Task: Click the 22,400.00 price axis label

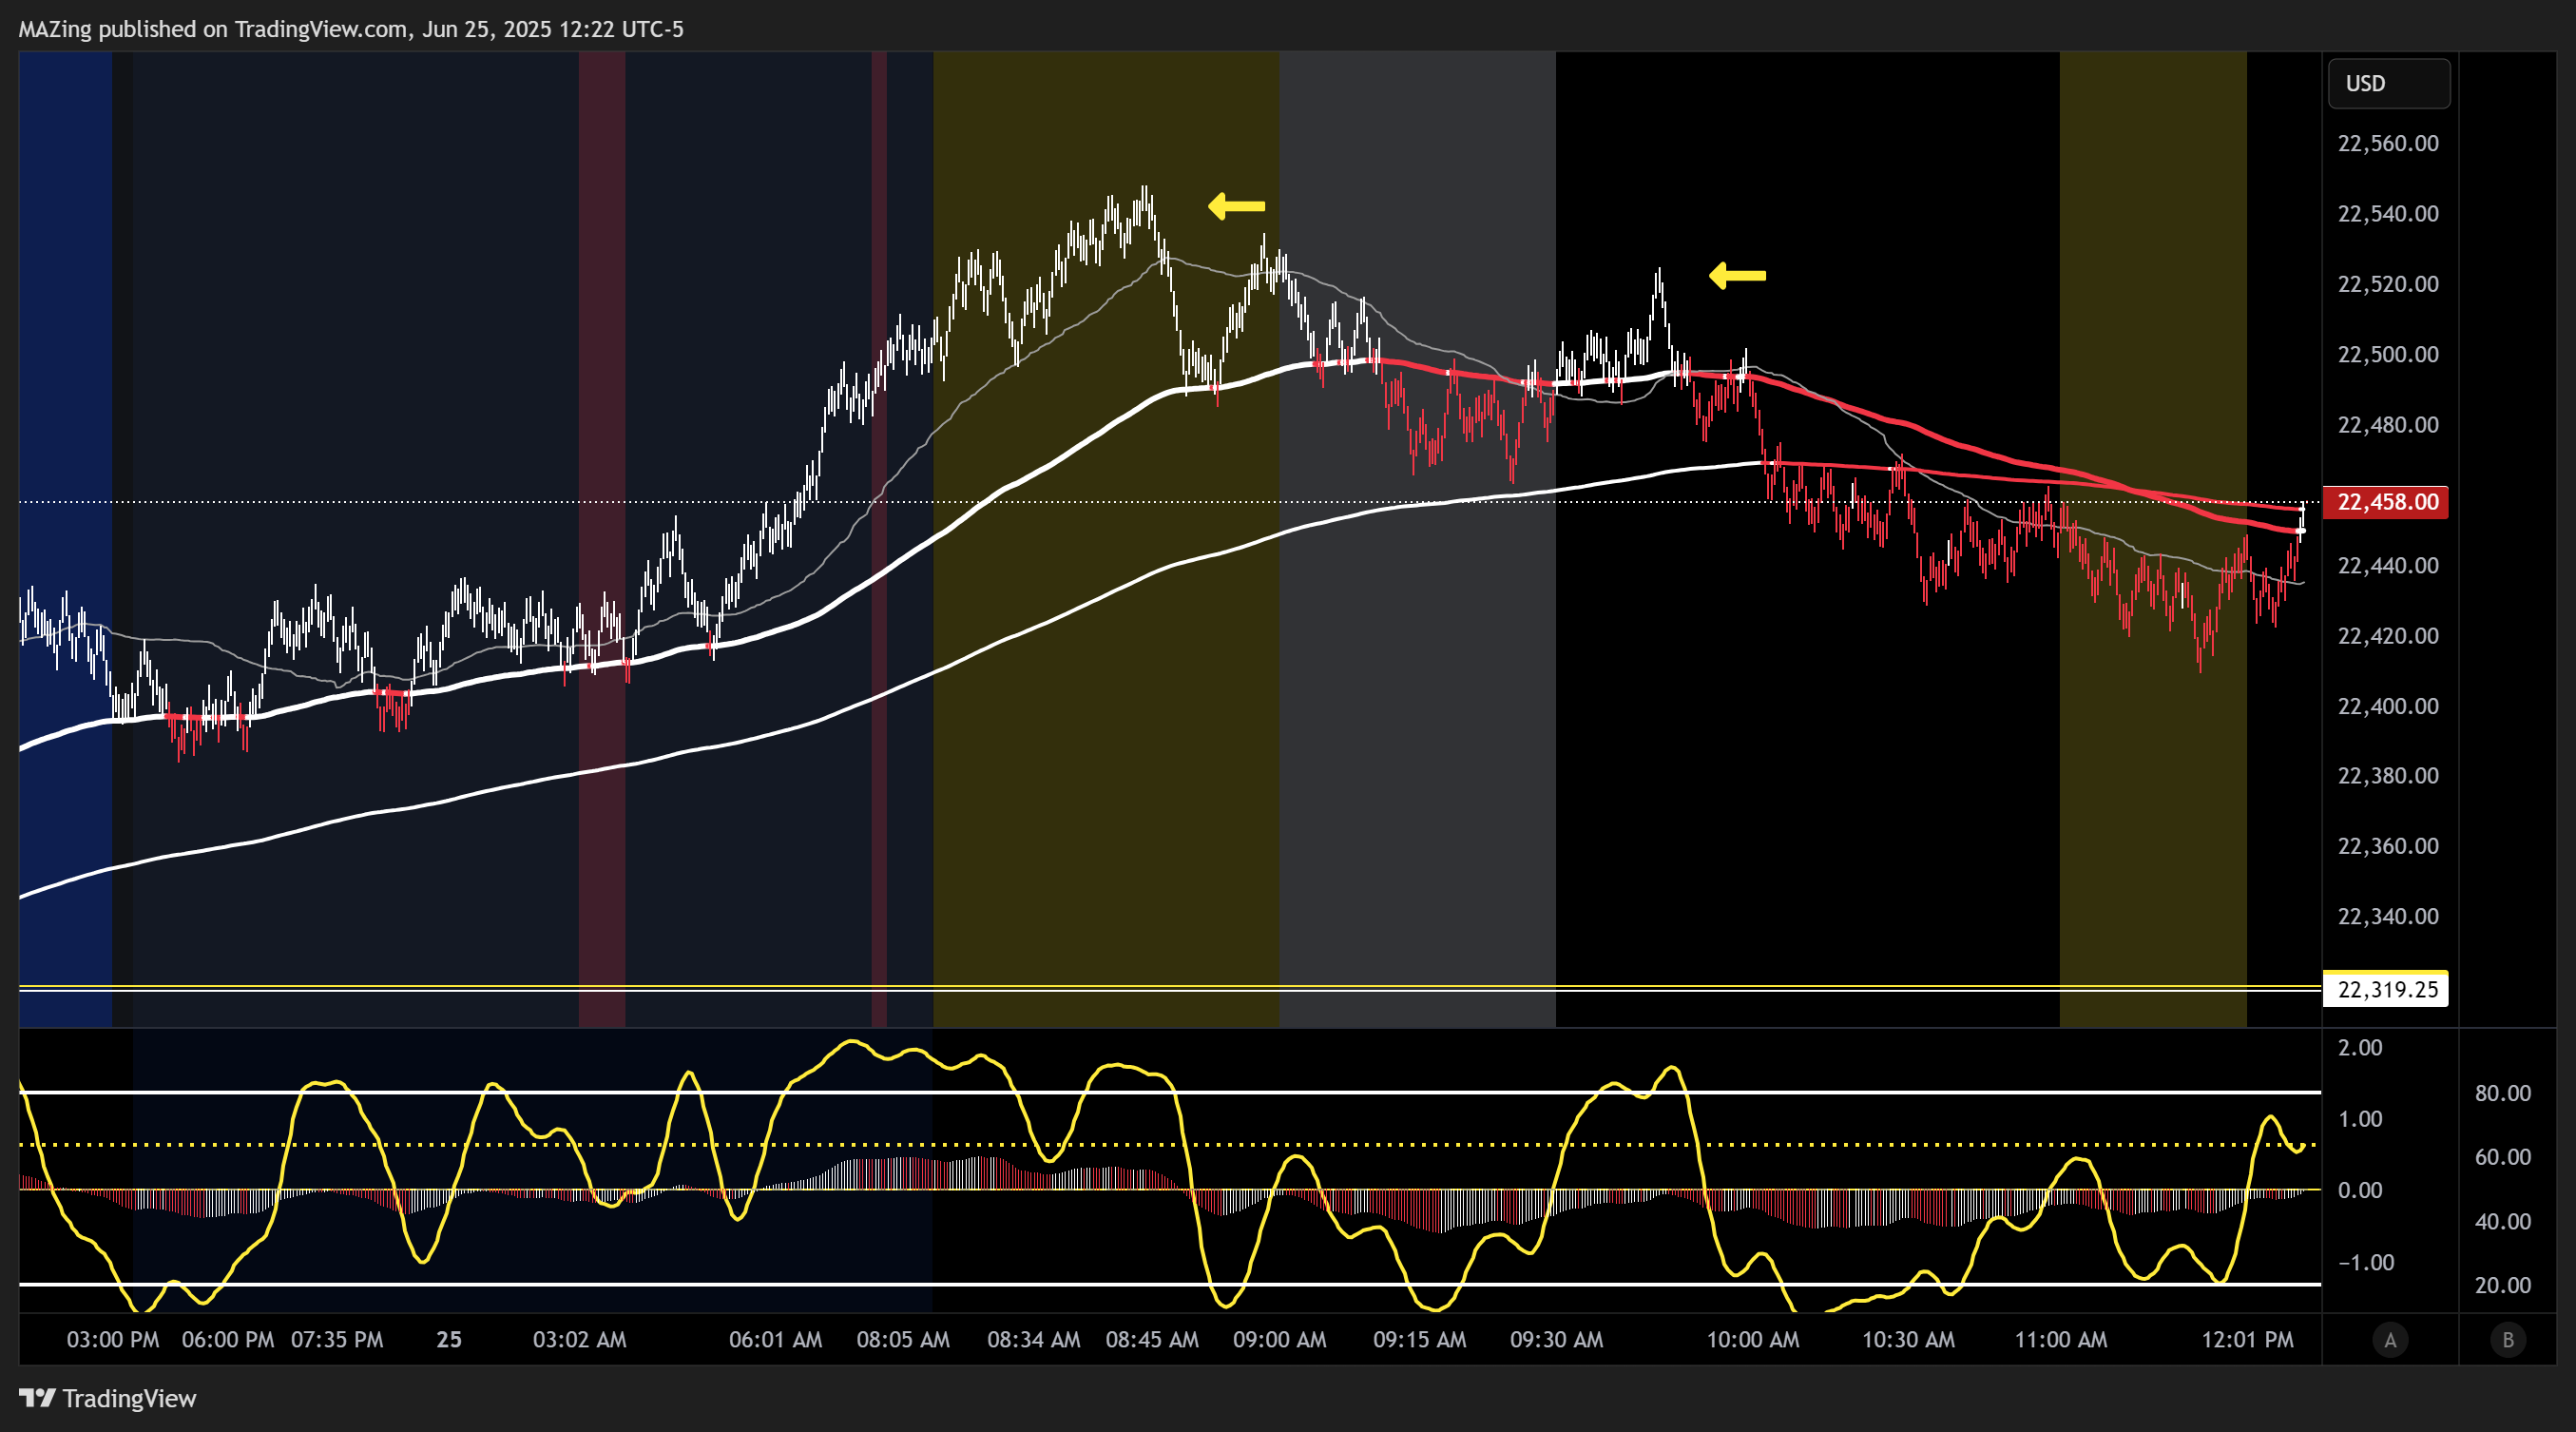Action: pyautogui.click(x=2388, y=707)
